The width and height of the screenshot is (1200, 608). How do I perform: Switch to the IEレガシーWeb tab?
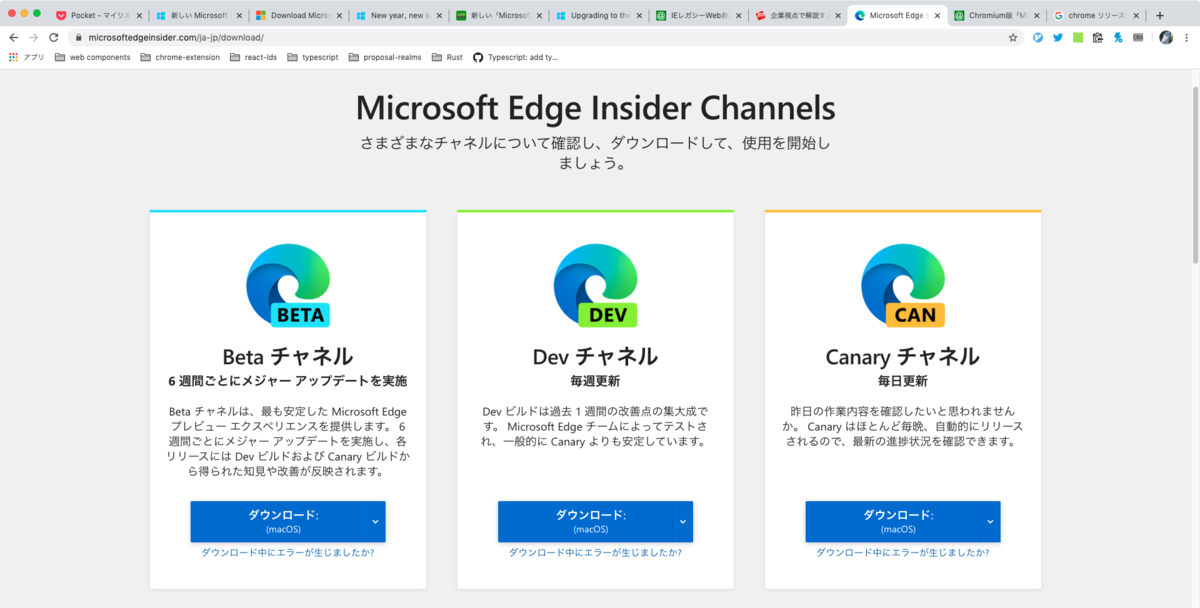[697, 16]
